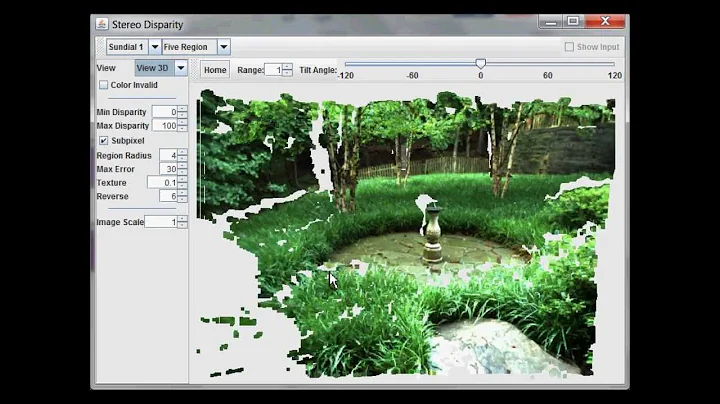Close the Stereo Disparity window
This screenshot has width=720, height=404.
(x=605, y=22)
